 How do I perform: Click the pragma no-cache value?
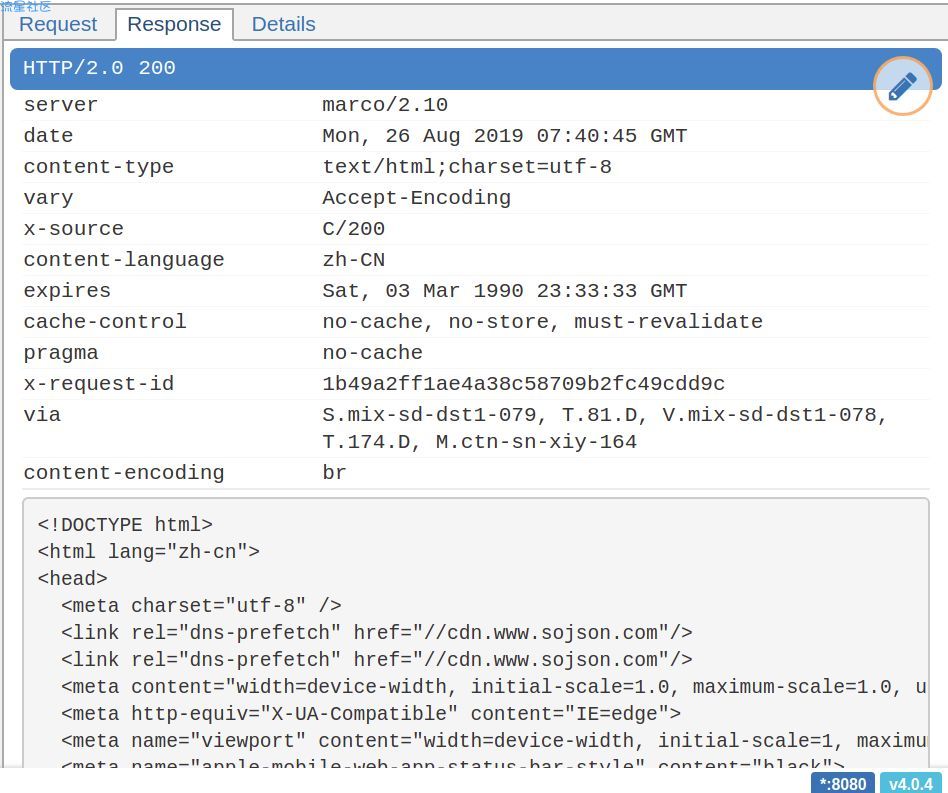(x=372, y=352)
